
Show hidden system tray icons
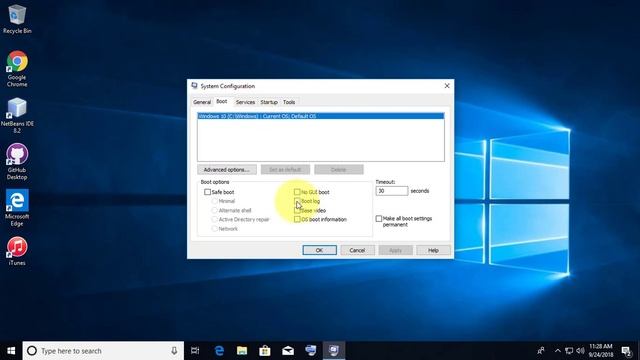pyautogui.click(x=558, y=351)
